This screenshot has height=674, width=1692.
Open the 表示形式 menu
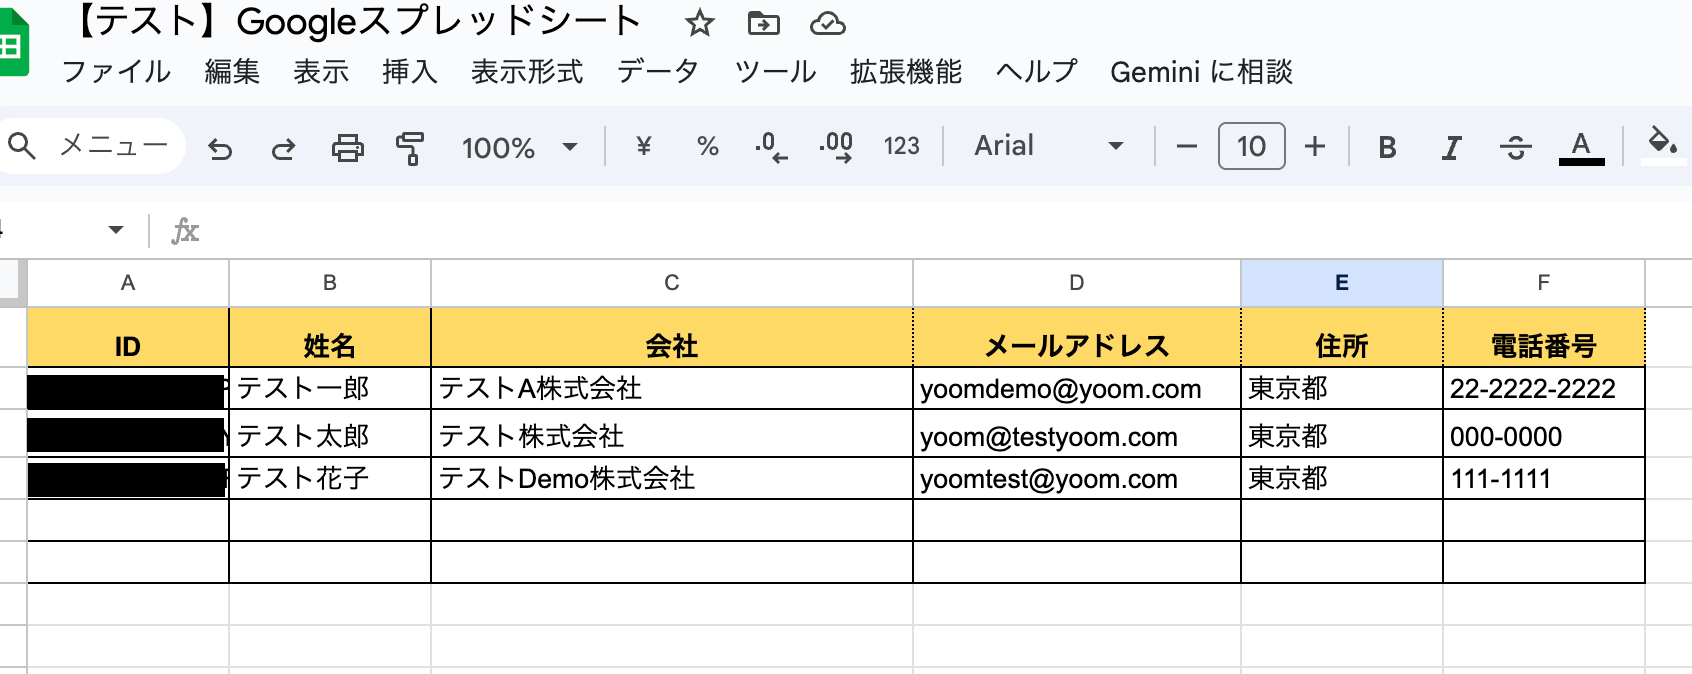(x=527, y=72)
